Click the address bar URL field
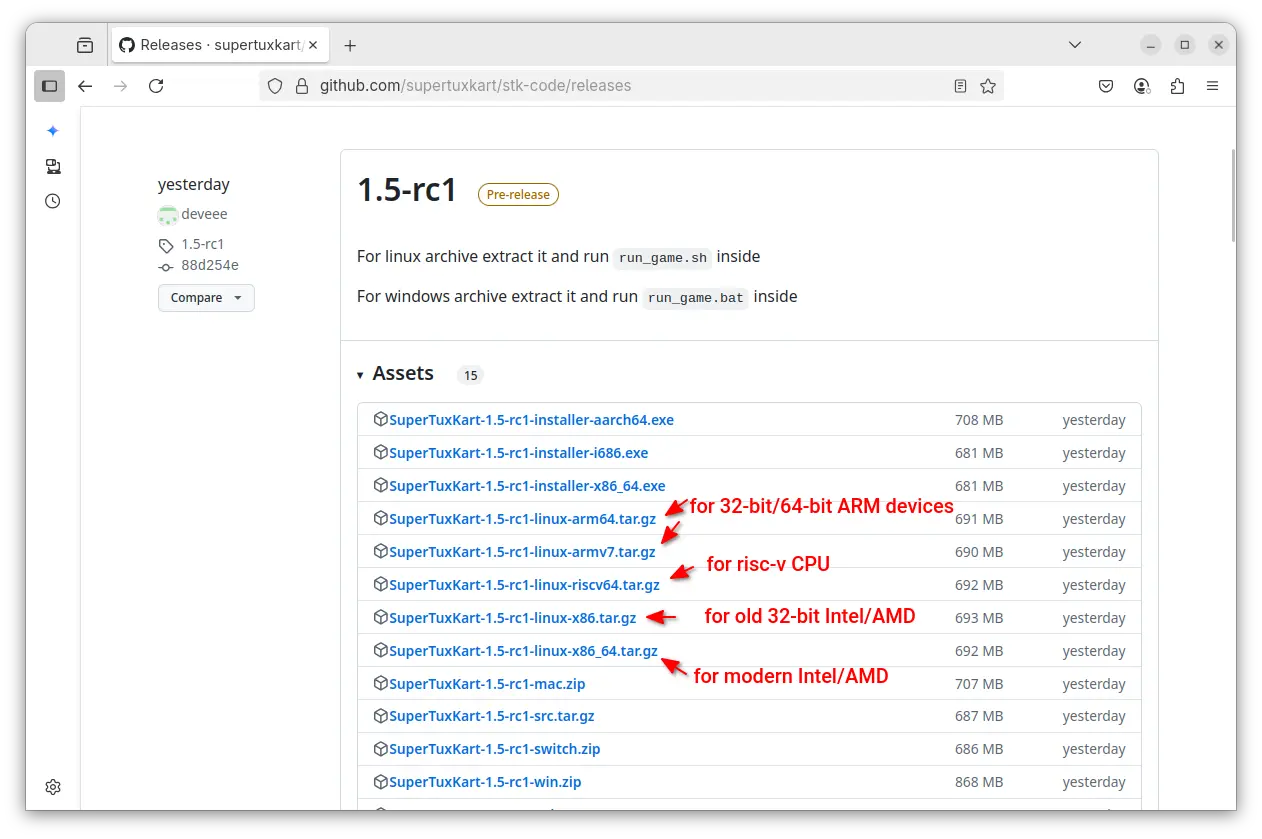This screenshot has width=1262, height=839. [x=630, y=86]
